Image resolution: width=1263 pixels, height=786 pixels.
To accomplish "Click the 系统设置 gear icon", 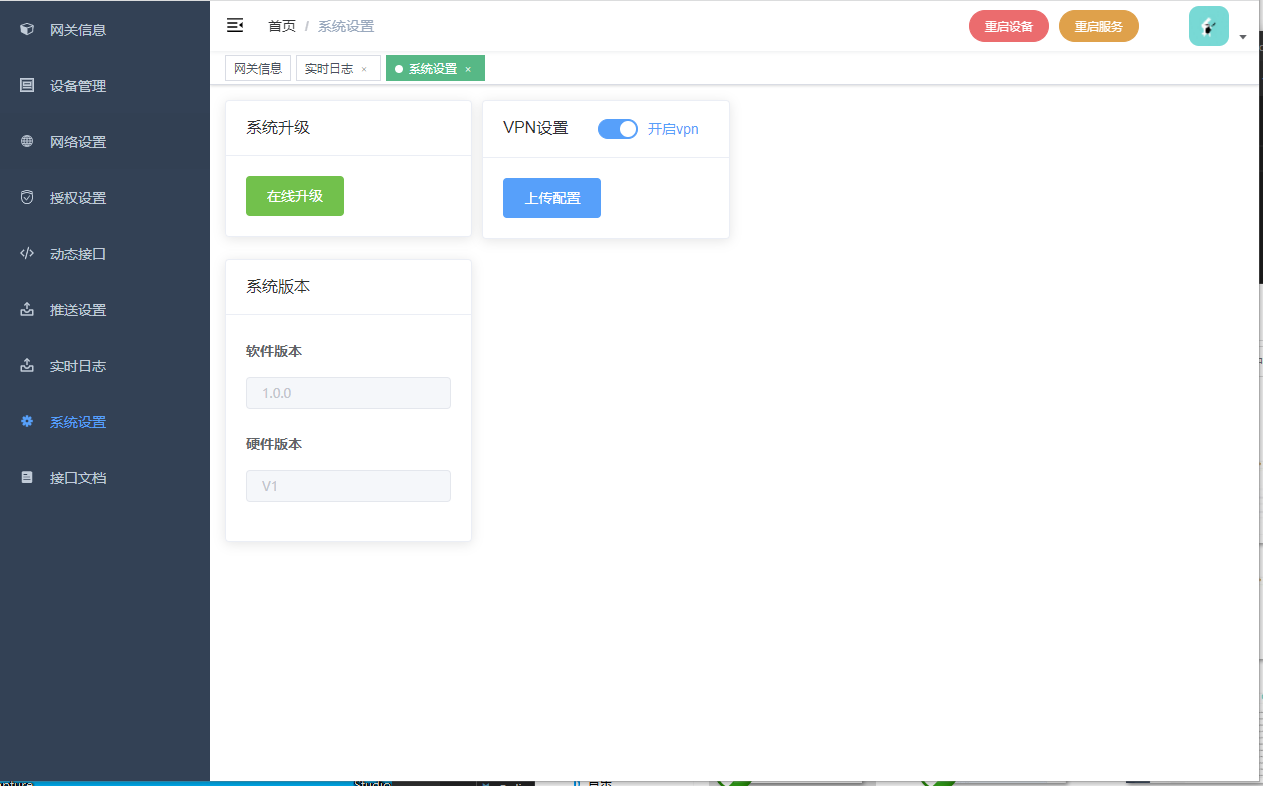I will pyautogui.click(x=27, y=422).
